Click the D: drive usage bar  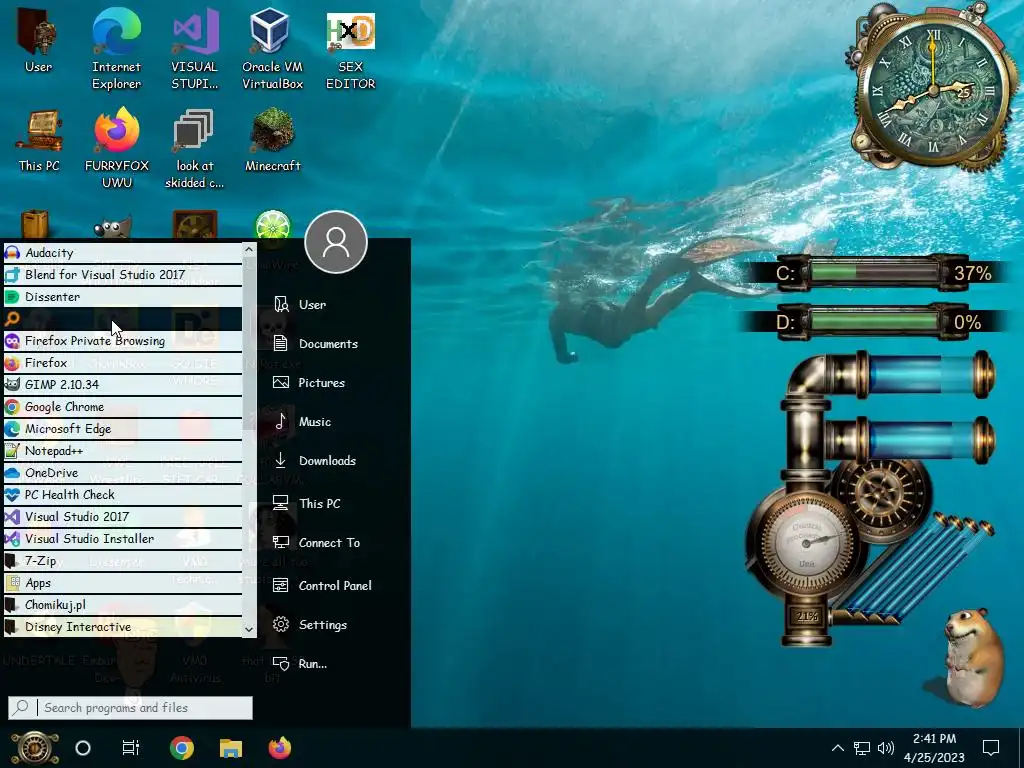coord(874,322)
